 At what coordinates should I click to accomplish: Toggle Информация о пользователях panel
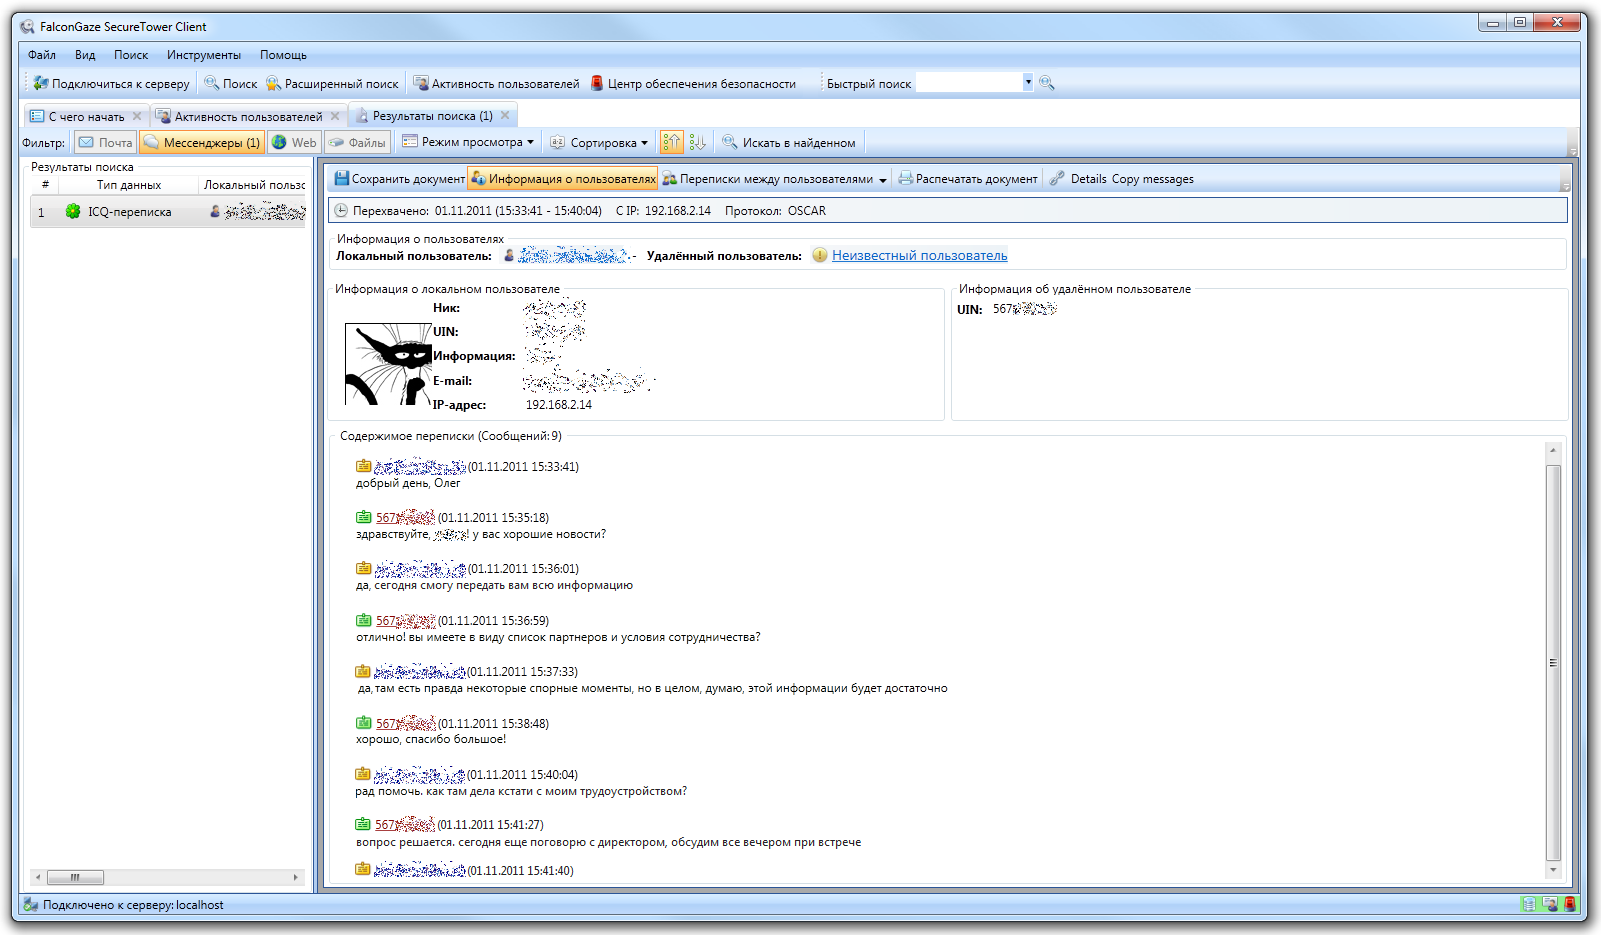(563, 178)
